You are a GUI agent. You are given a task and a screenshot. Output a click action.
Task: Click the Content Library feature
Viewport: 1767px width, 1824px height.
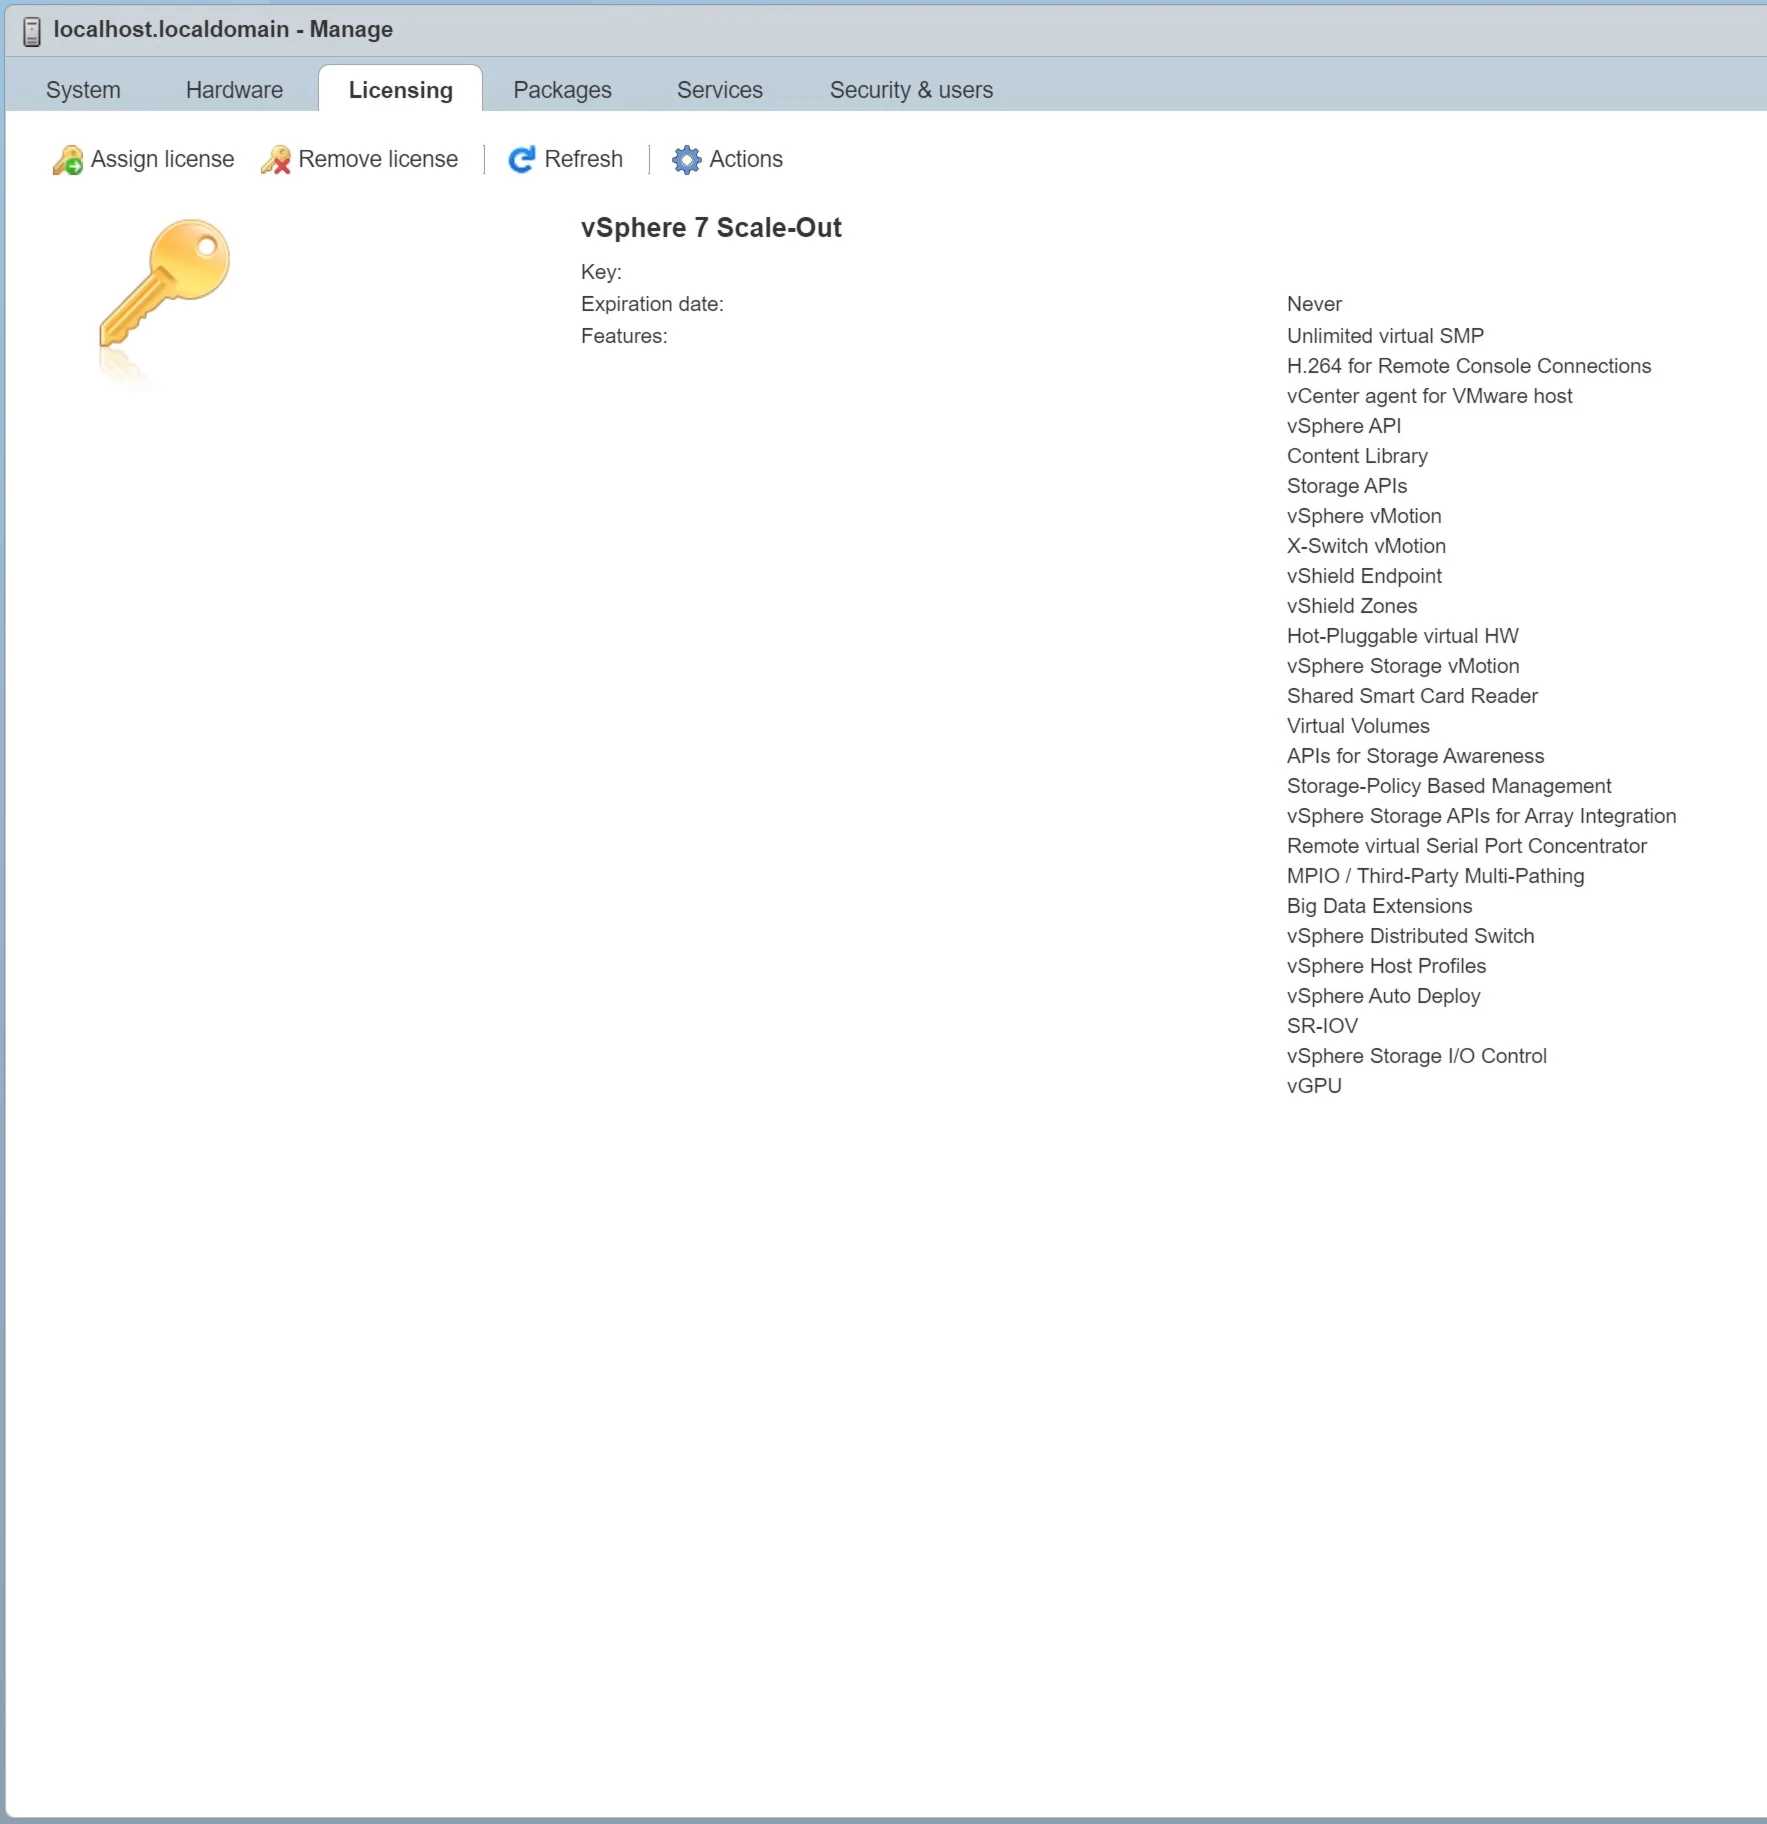point(1357,456)
